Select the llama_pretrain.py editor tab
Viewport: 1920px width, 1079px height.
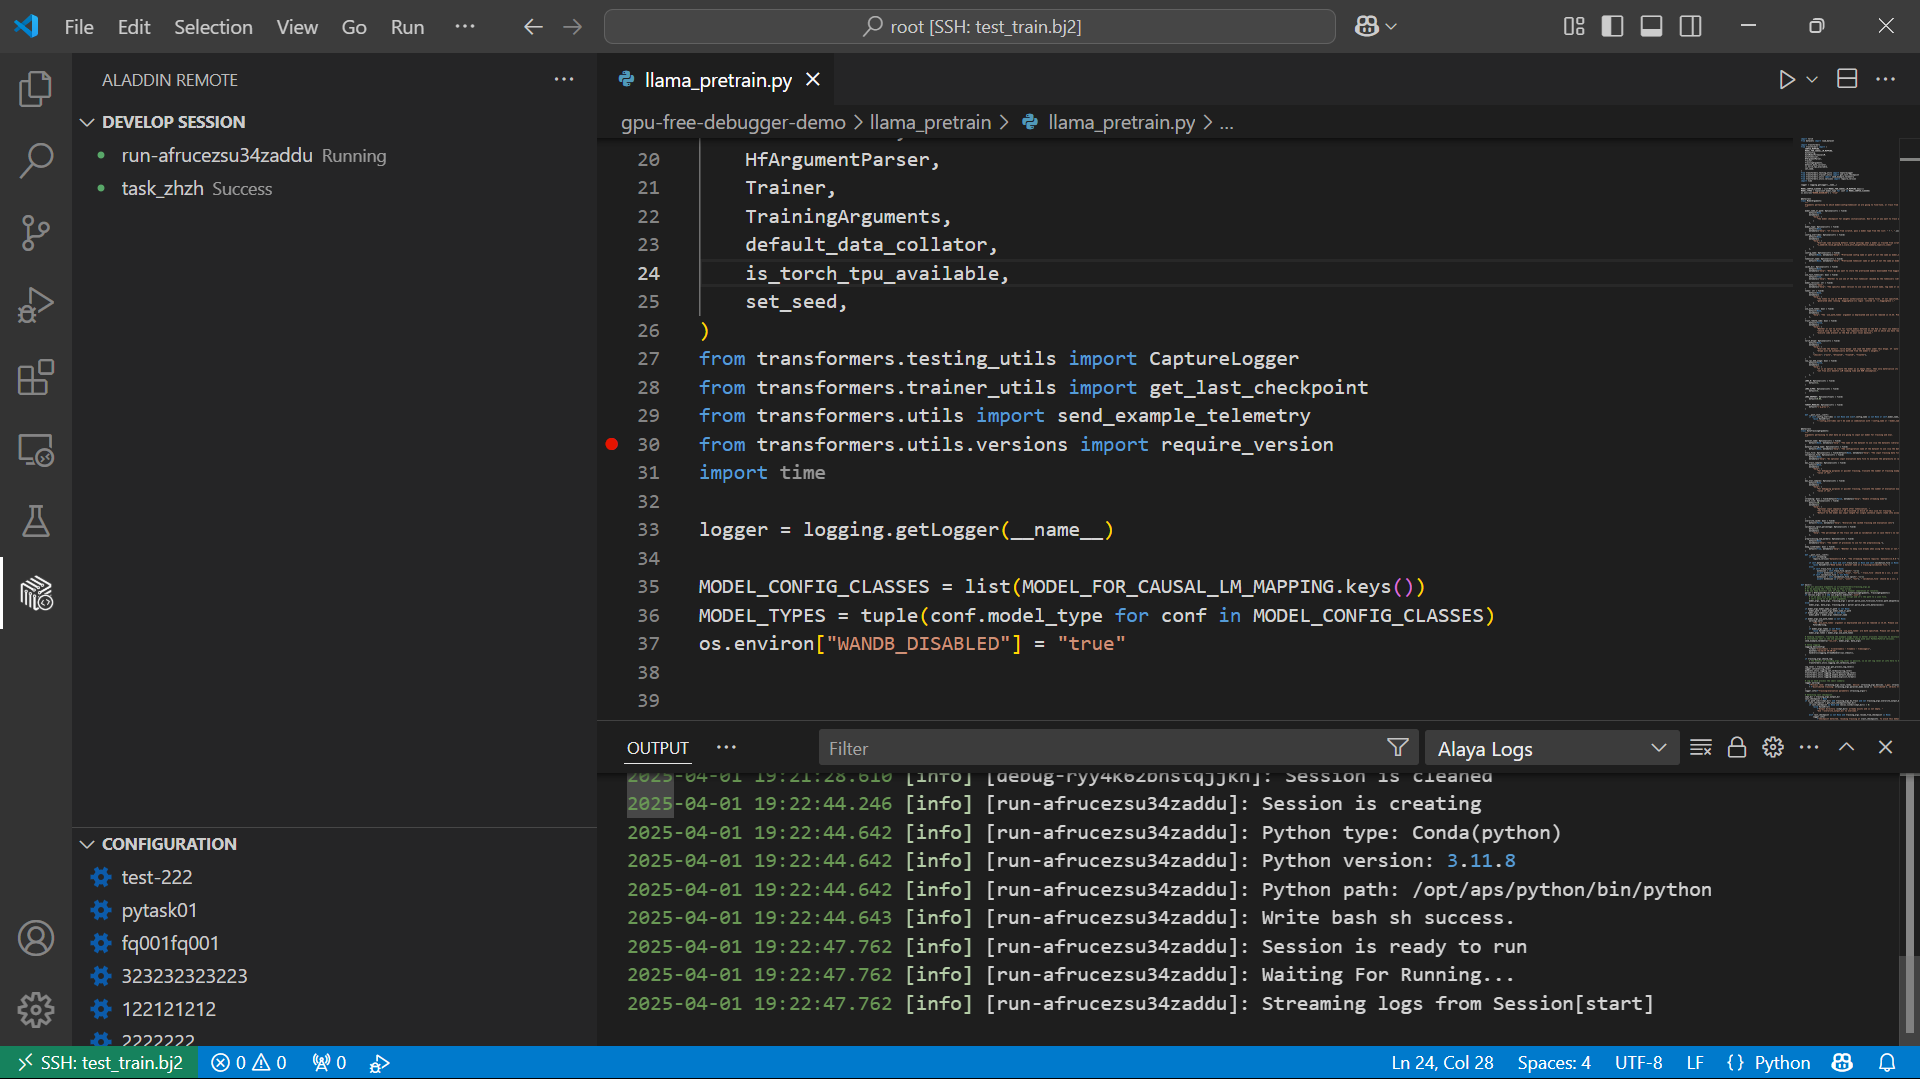(717, 80)
